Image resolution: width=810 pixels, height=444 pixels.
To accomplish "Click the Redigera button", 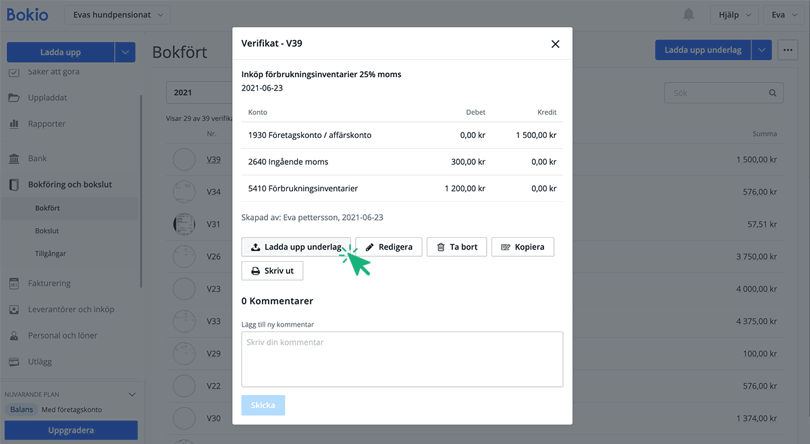I will [388, 247].
